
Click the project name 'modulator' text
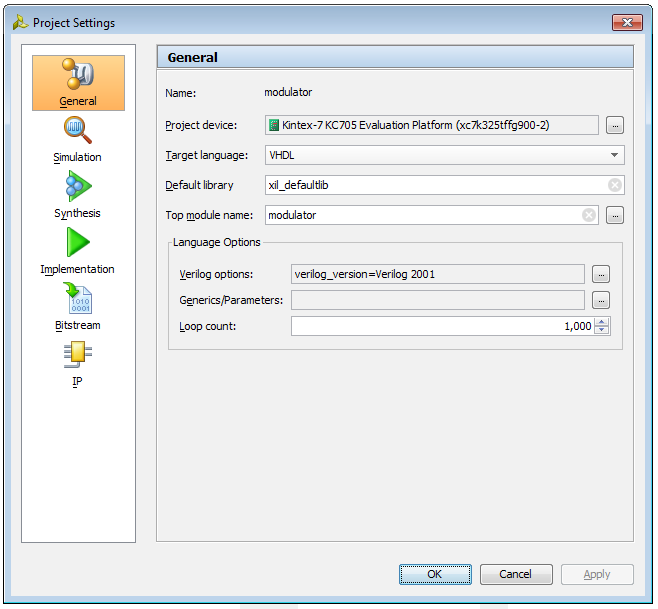click(288, 92)
